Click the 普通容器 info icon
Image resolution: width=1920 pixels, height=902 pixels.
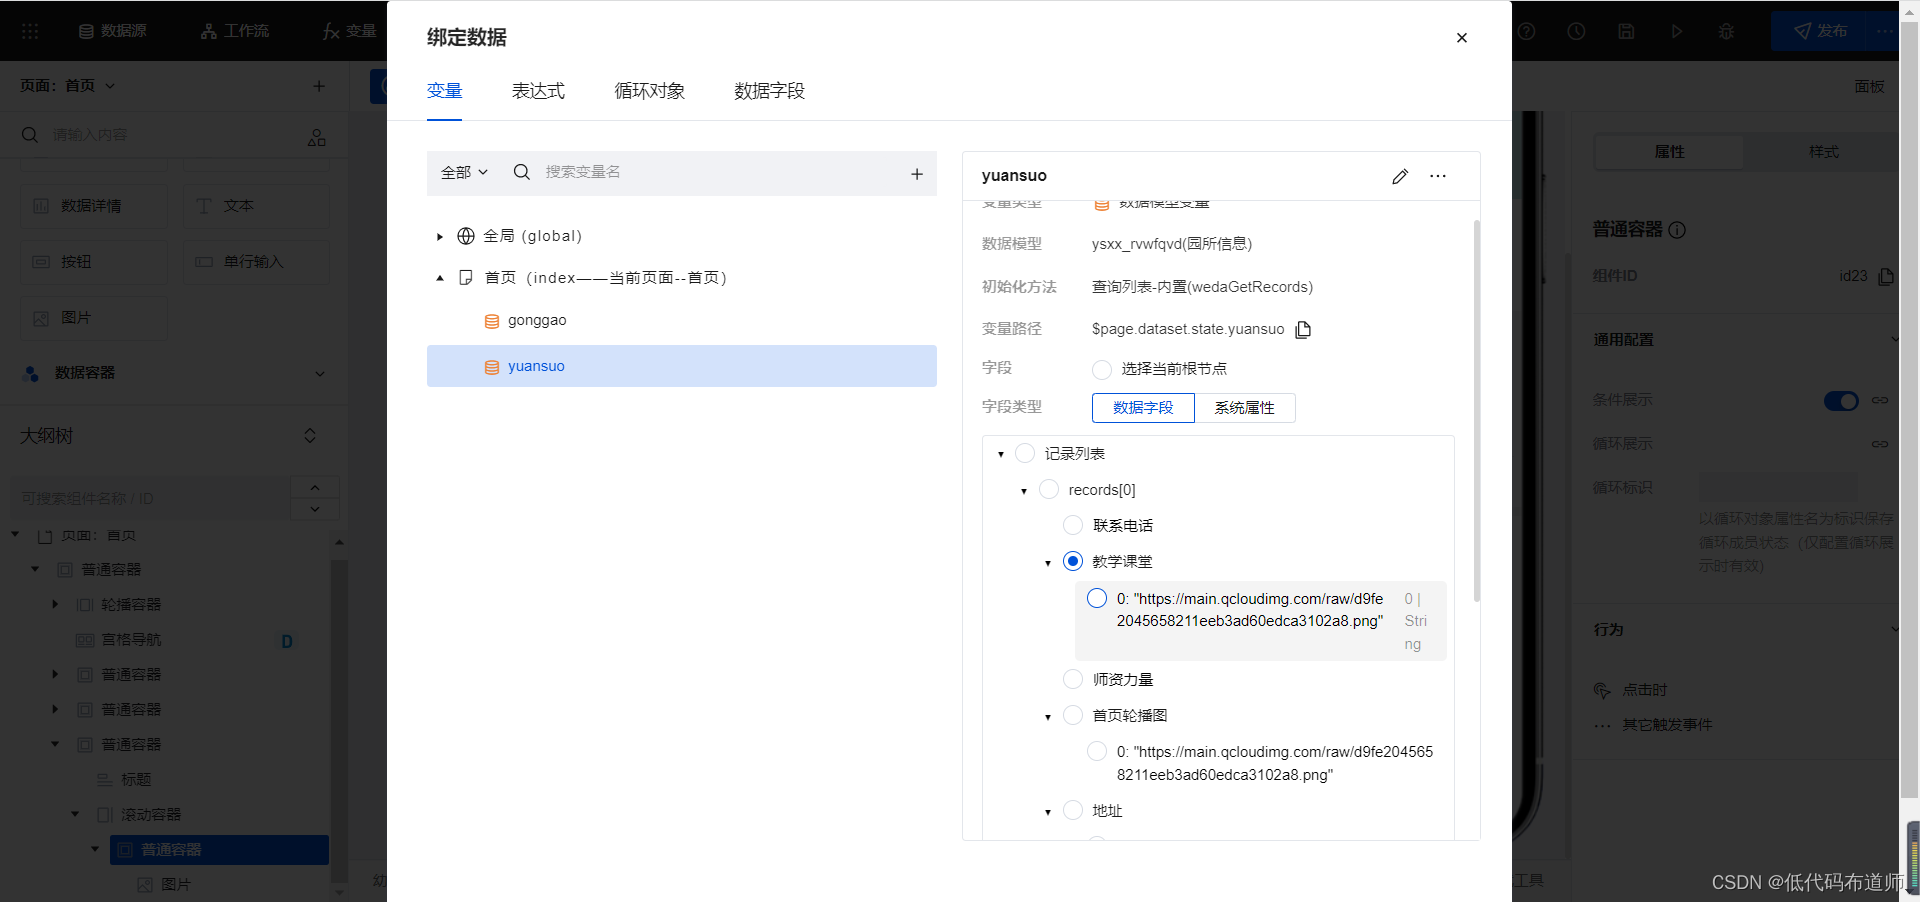(1677, 230)
